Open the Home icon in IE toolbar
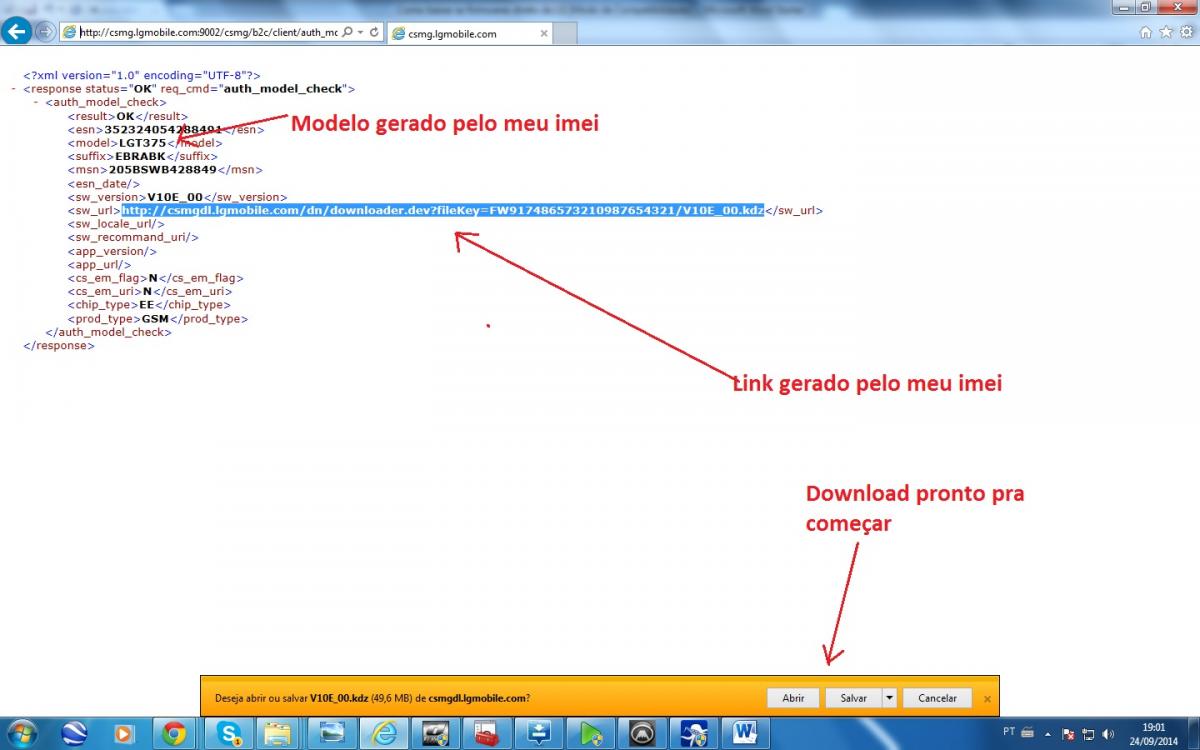Screen dimensions: 1200x750 [x=1146, y=32]
